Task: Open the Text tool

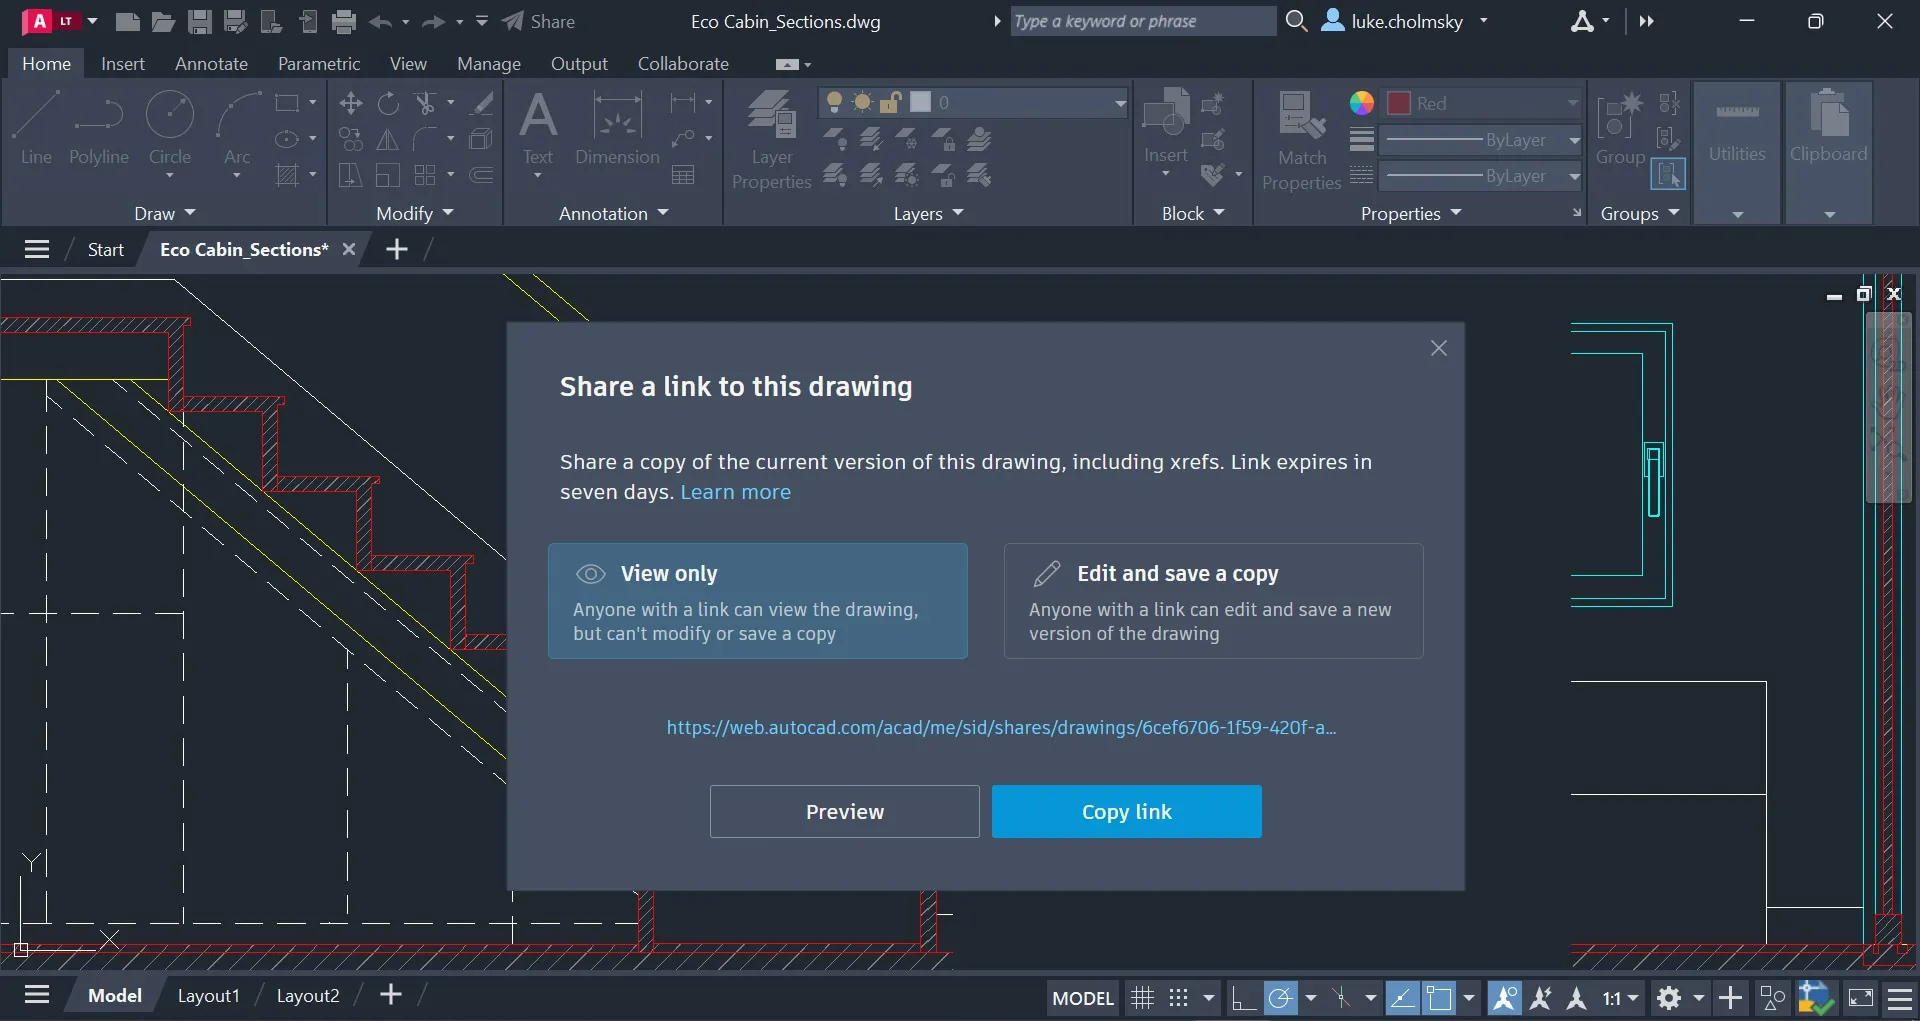Action: coord(539,128)
